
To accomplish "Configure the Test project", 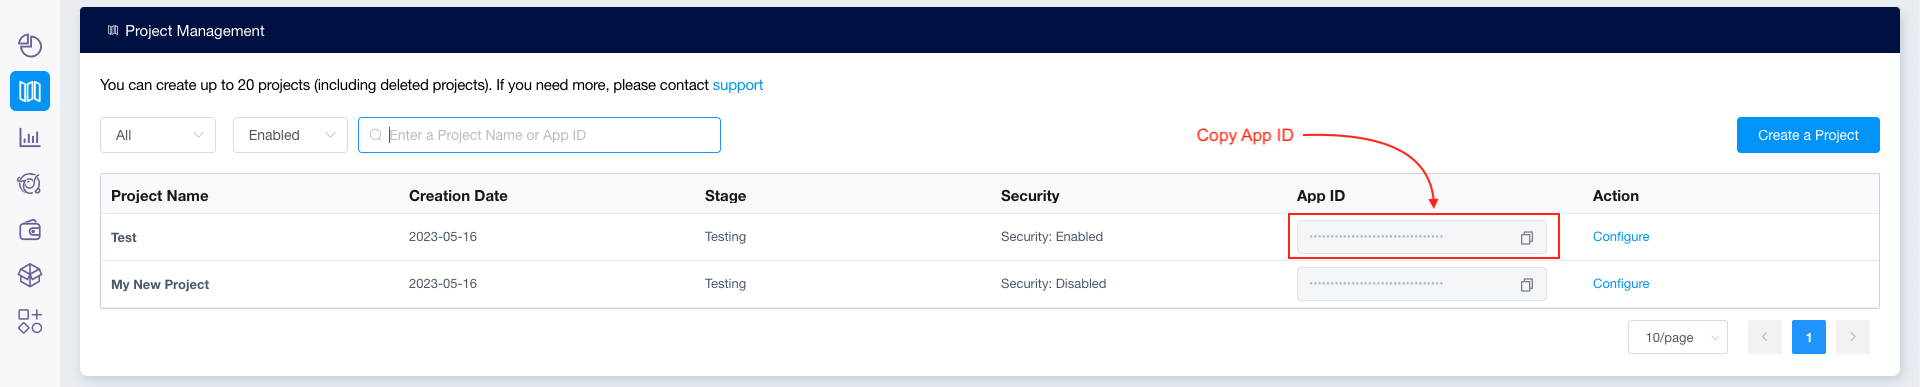I will click(x=1621, y=237).
